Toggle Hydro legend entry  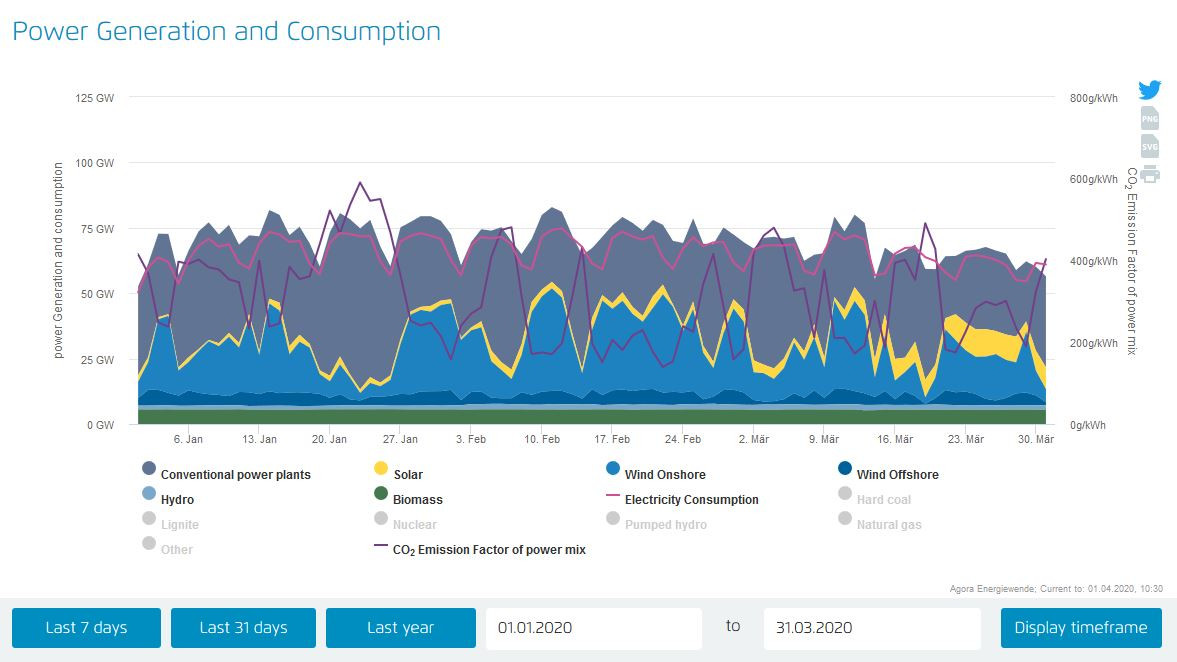click(177, 500)
